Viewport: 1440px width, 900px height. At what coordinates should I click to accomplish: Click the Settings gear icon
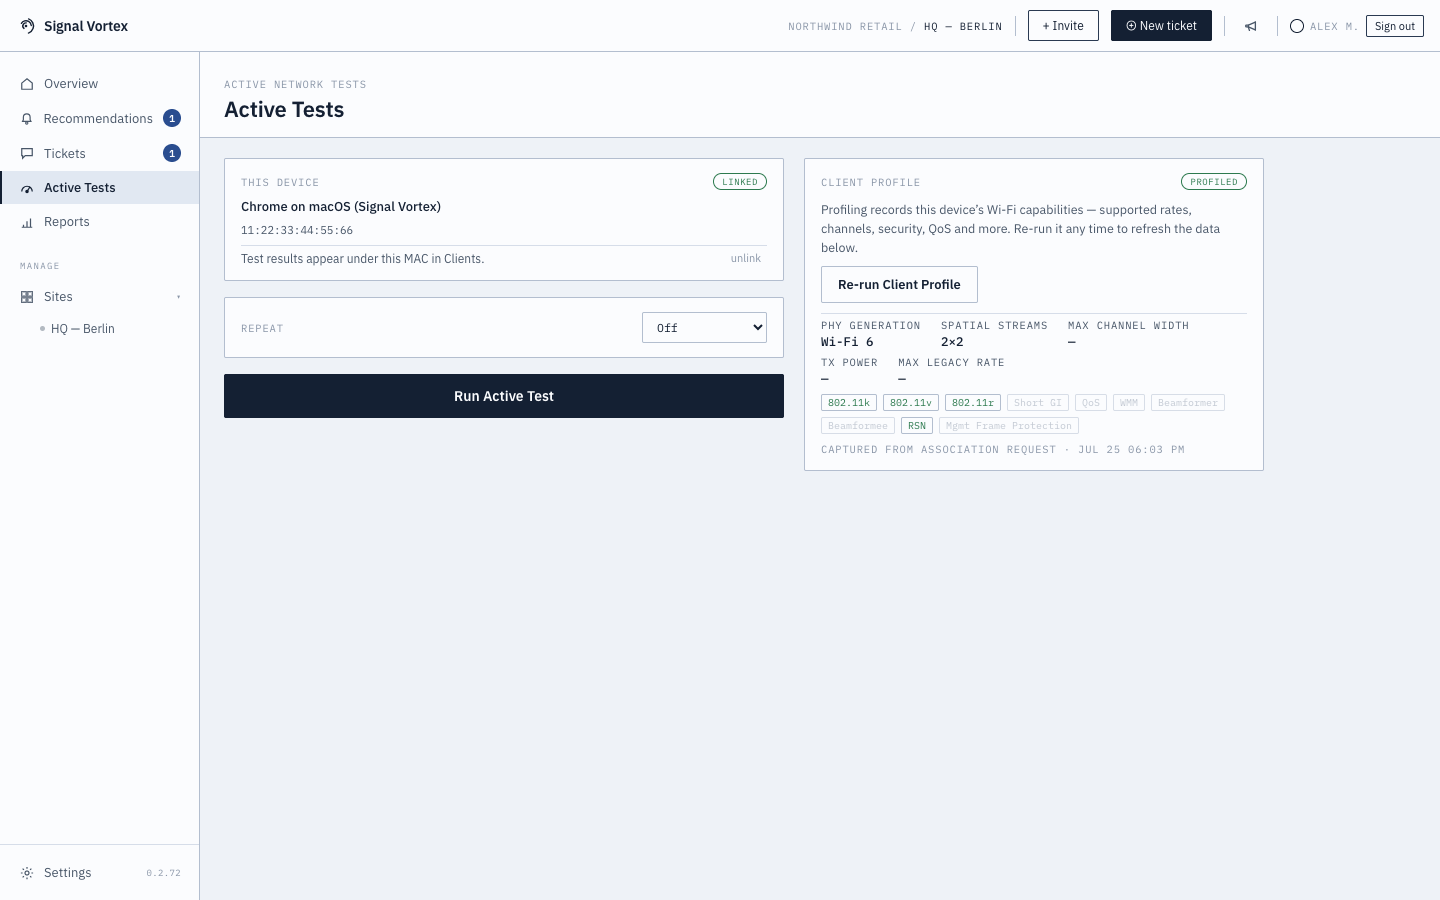tap(27, 873)
